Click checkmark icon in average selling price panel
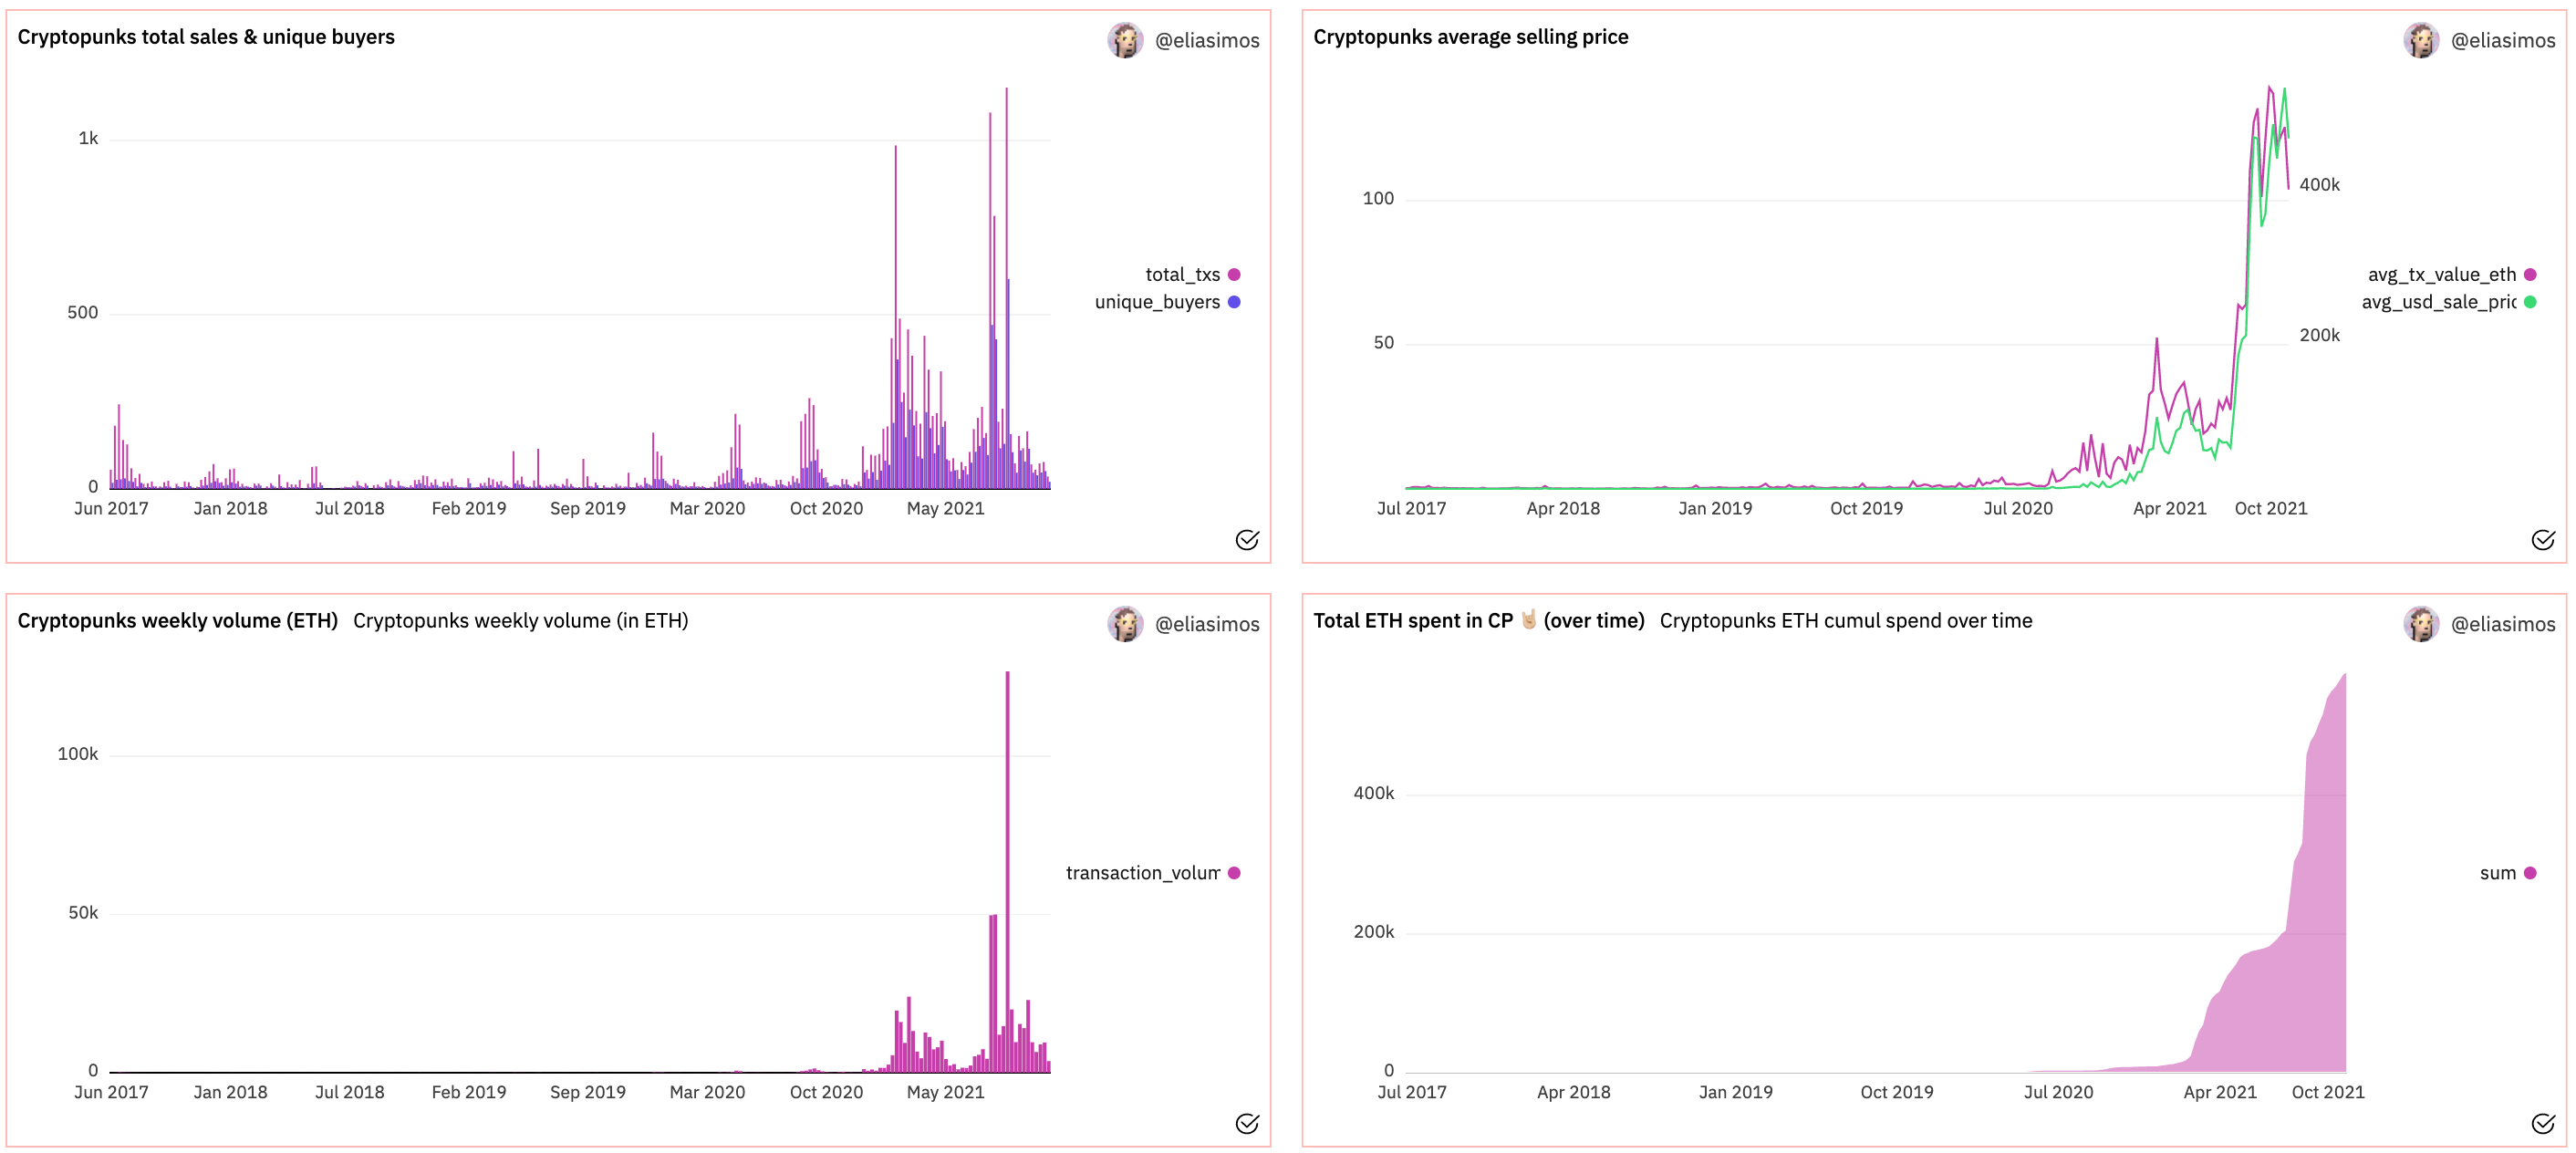The width and height of the screenshot is (2576, 1153). point(2543,540)
